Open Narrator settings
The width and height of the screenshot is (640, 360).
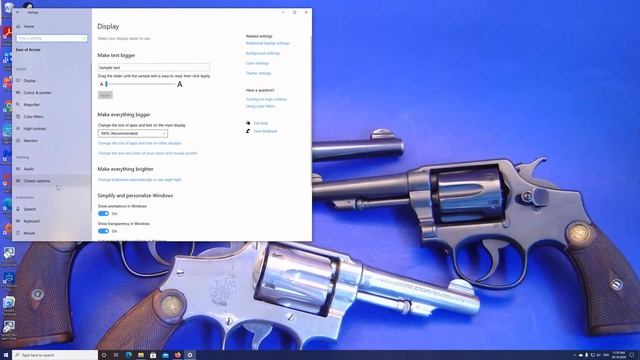coord(31,140)
